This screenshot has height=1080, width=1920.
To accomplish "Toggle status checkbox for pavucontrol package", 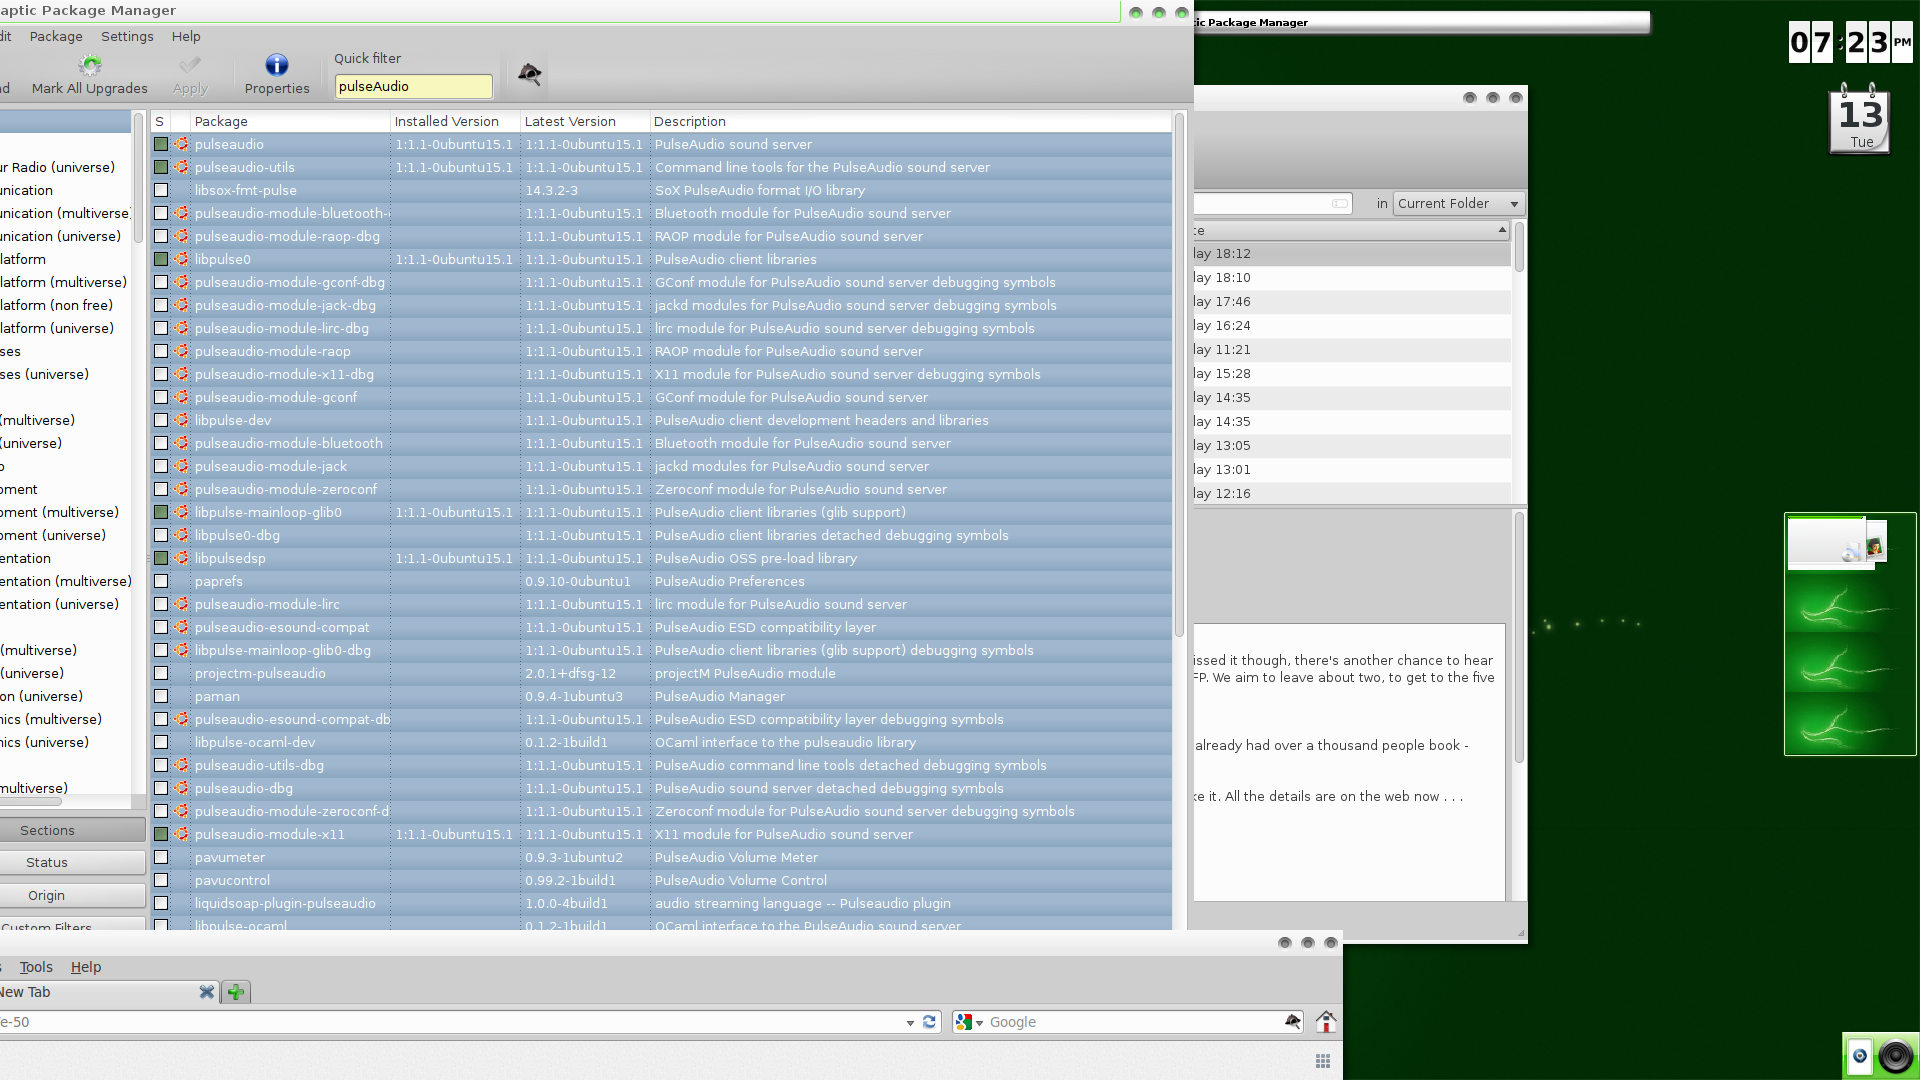I will tap(161, 880).
